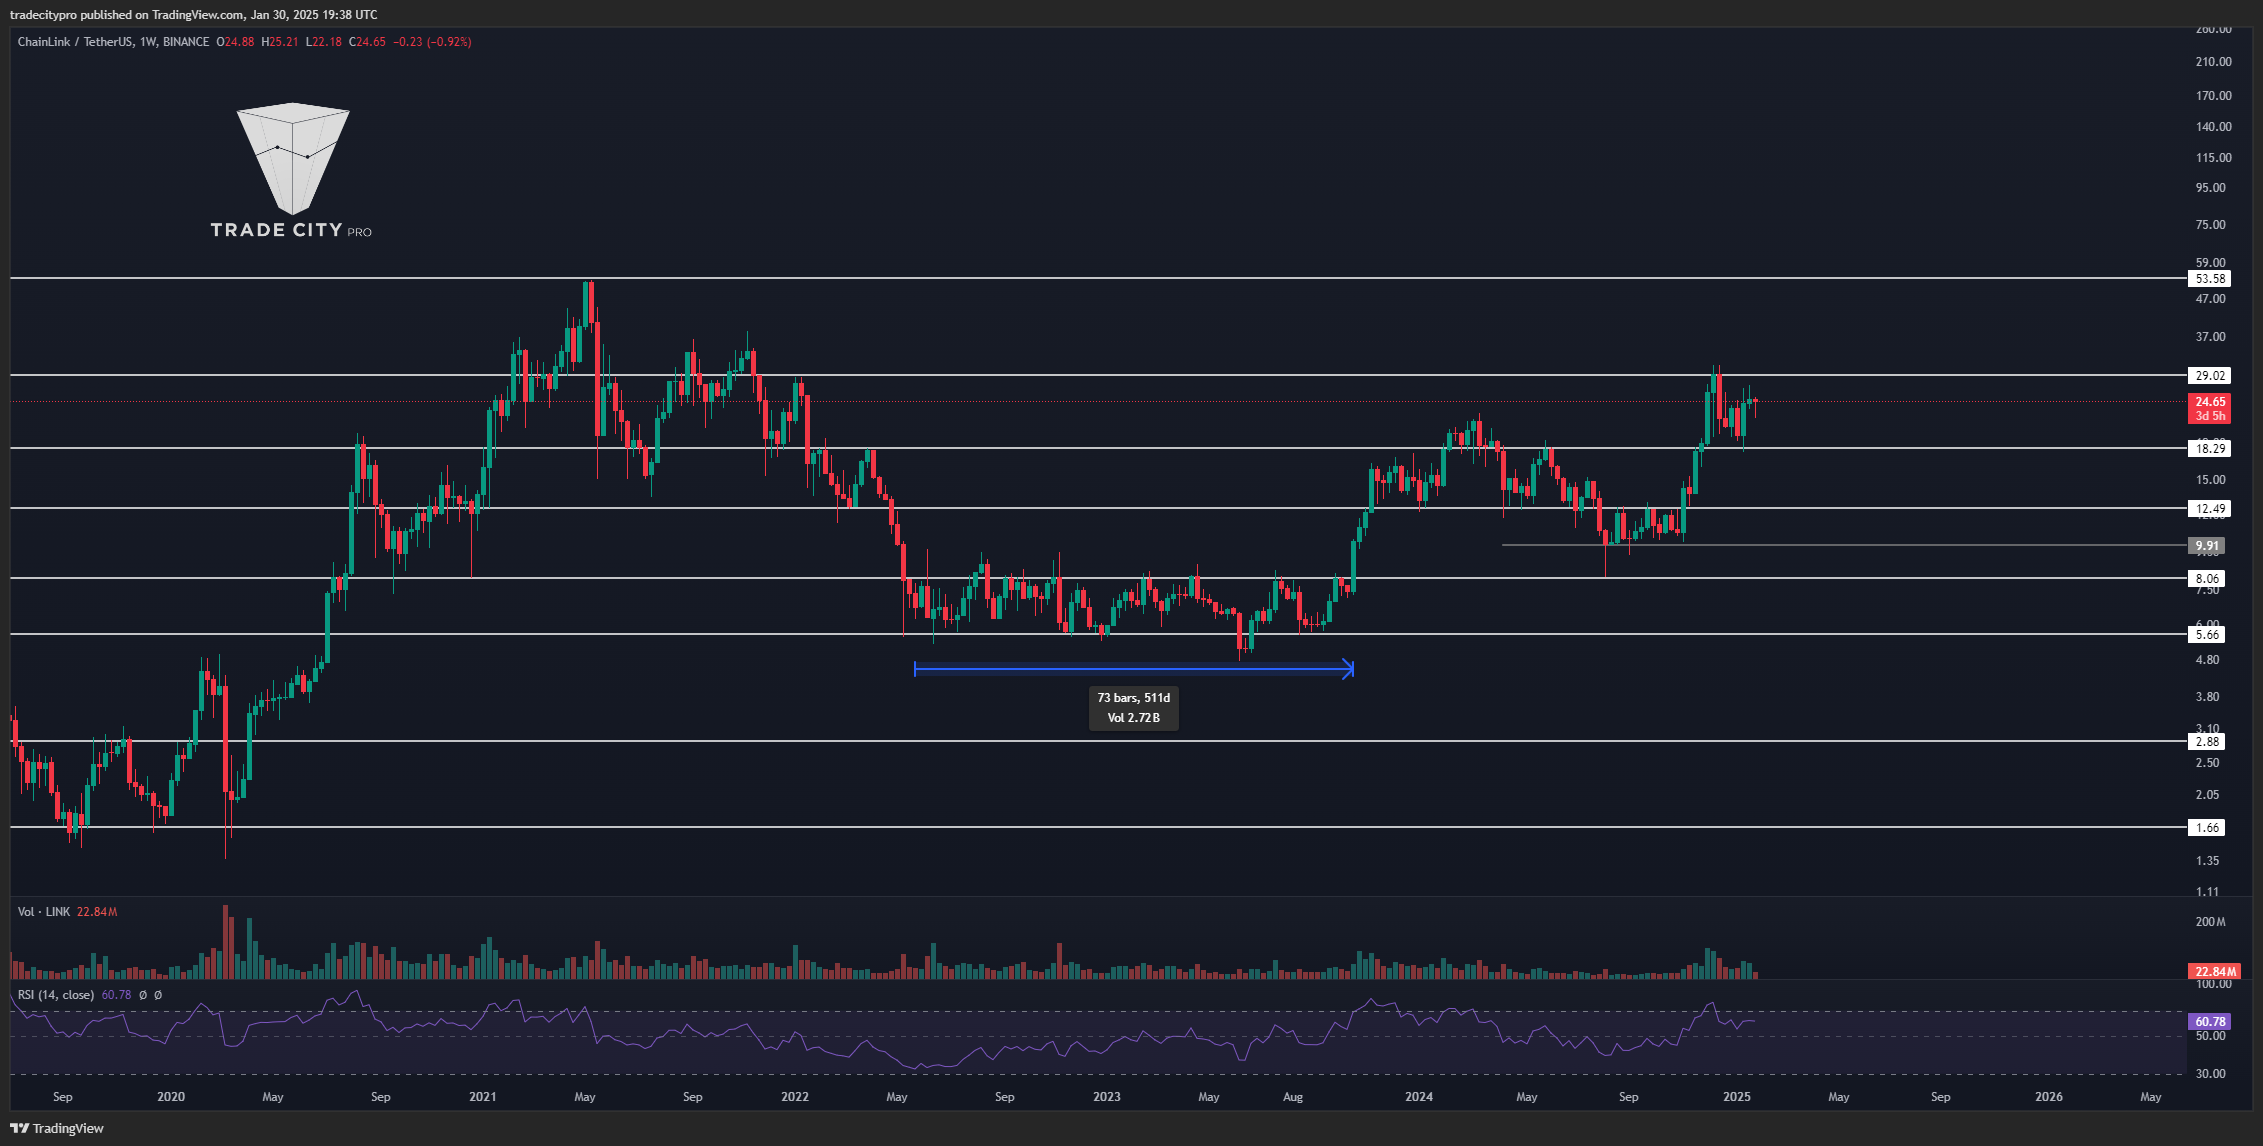This screenshot has width=2263, height=1146.
Task: Click the 37.00 tick on price axis
Action: click(x=2210, y=337)
